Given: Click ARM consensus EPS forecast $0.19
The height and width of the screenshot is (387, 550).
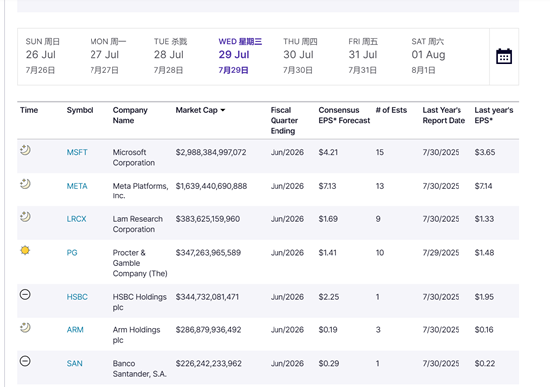Looking at the screenshot, I should point(328,330).
